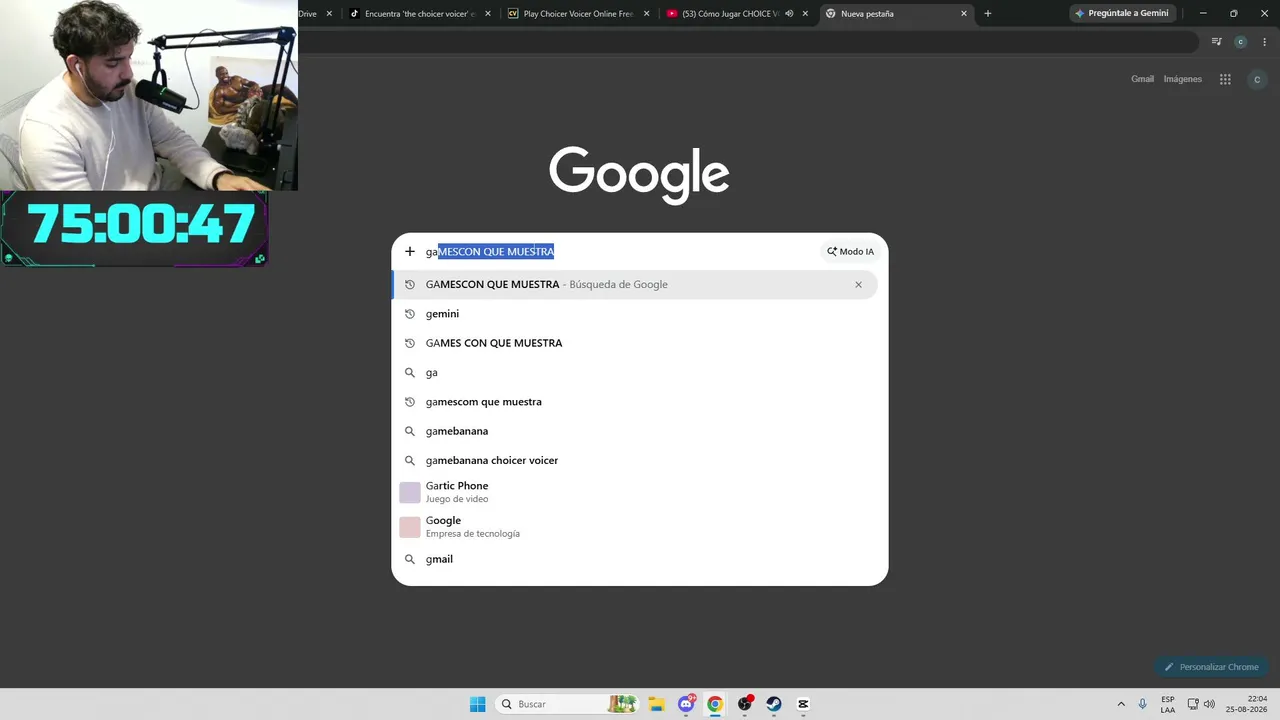Select the Gartic Phone suggestion
The image size is (1280, 720).
click(635, 492)
